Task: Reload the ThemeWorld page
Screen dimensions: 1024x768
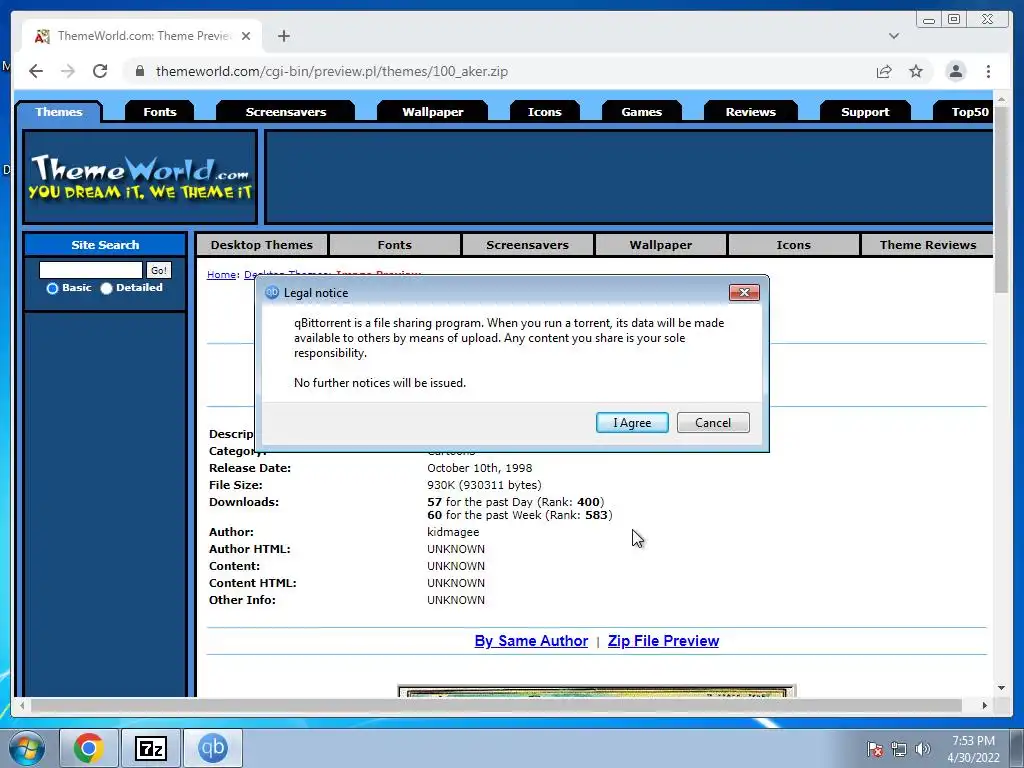Action: tap(100, 71)
